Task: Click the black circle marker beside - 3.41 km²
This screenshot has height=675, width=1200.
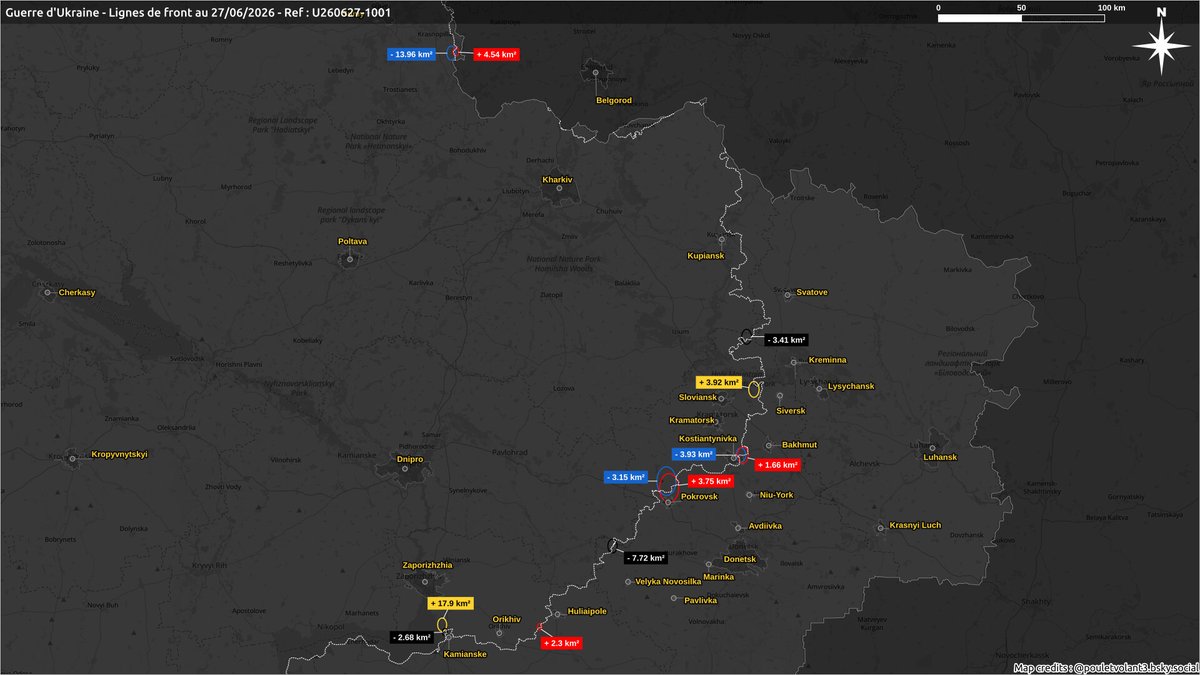Action: point(746,335)
